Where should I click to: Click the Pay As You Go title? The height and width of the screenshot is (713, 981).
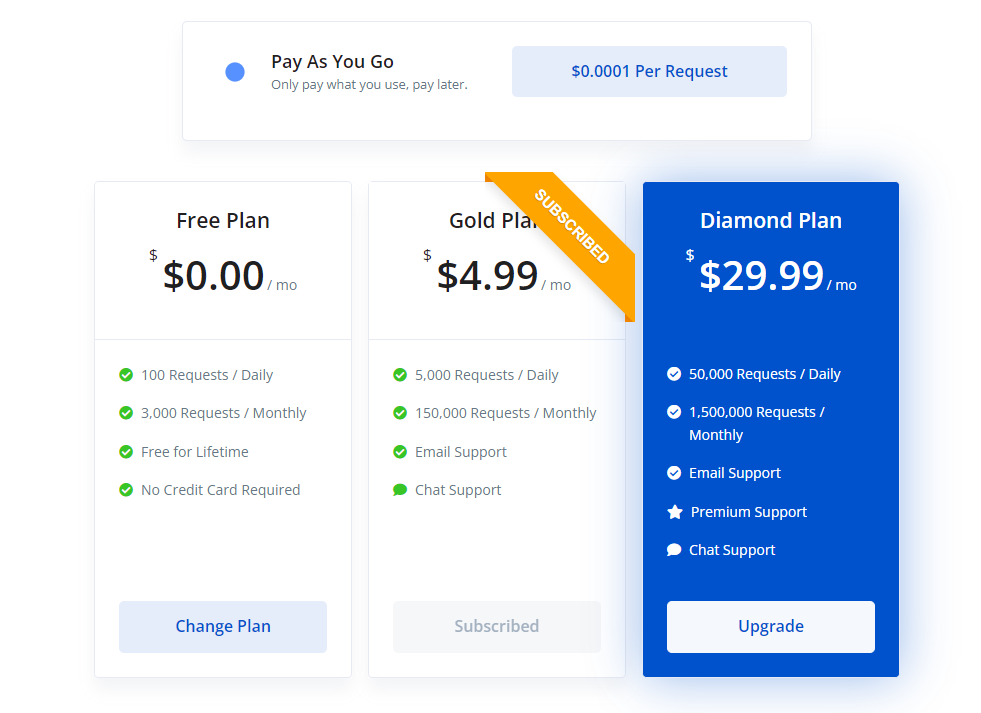tap(332, 62)
